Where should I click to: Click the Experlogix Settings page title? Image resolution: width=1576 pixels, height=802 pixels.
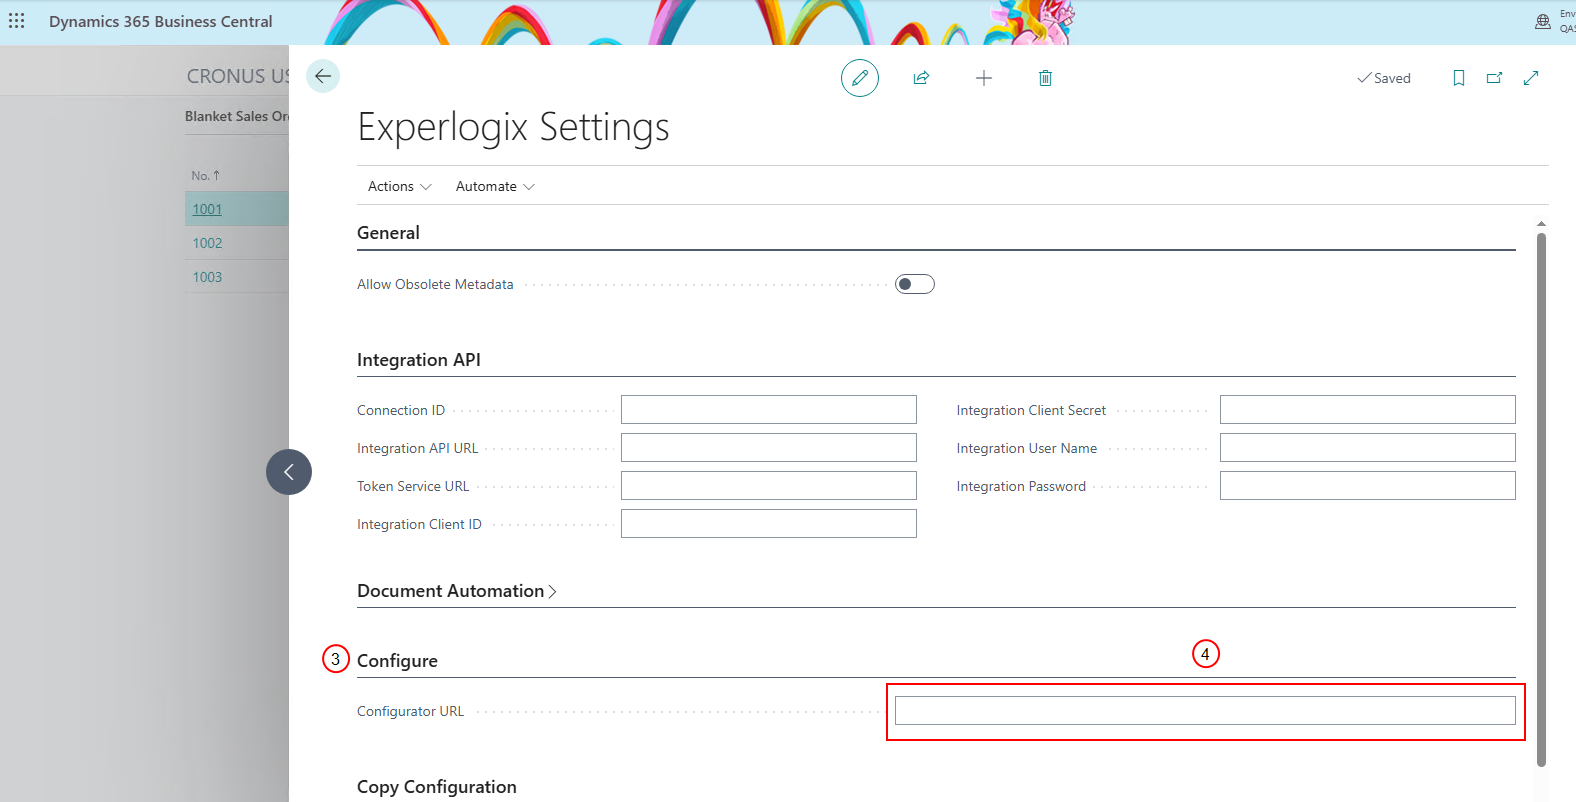pyautogui.click(x=513, y=127)
